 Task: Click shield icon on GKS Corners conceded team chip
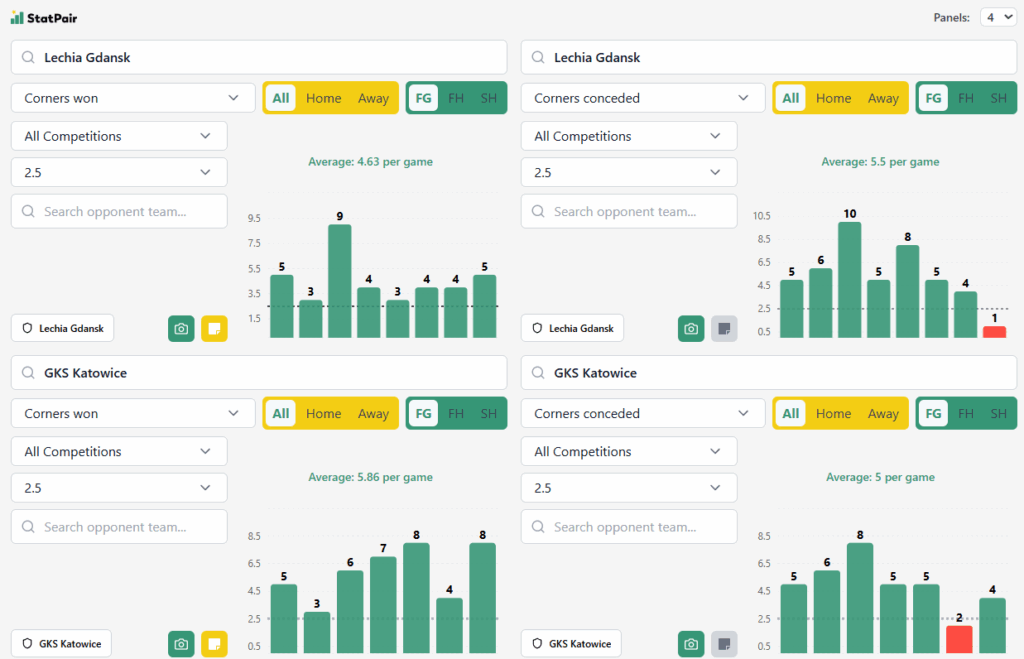(x=537, y=643)
